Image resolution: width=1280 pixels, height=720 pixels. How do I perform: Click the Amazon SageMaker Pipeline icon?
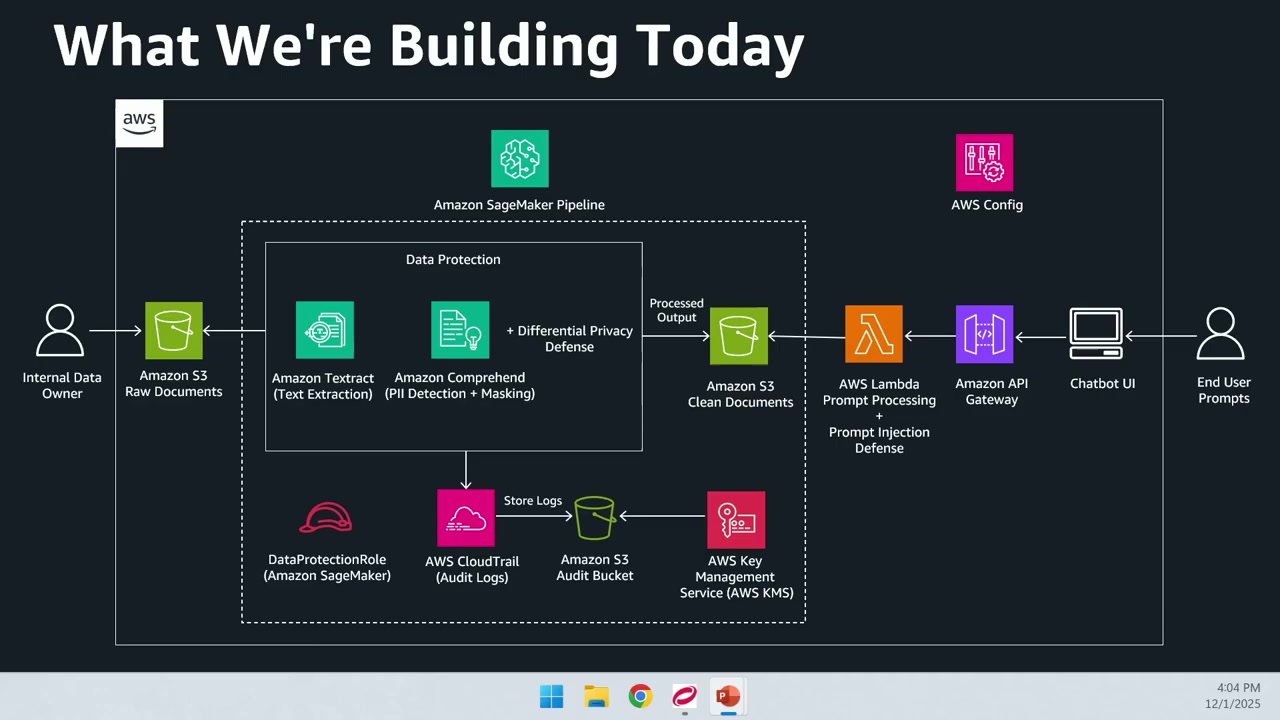(519, 159)
